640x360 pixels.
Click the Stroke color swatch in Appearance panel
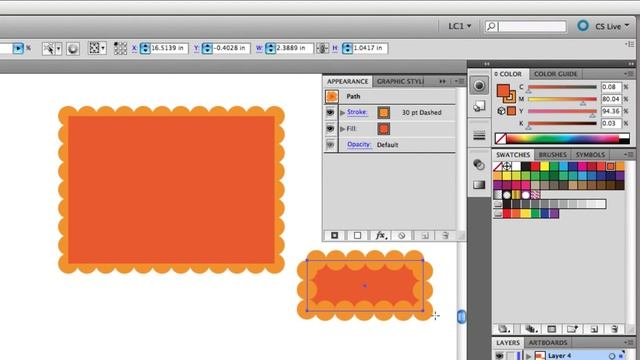(x=384, y=113)
